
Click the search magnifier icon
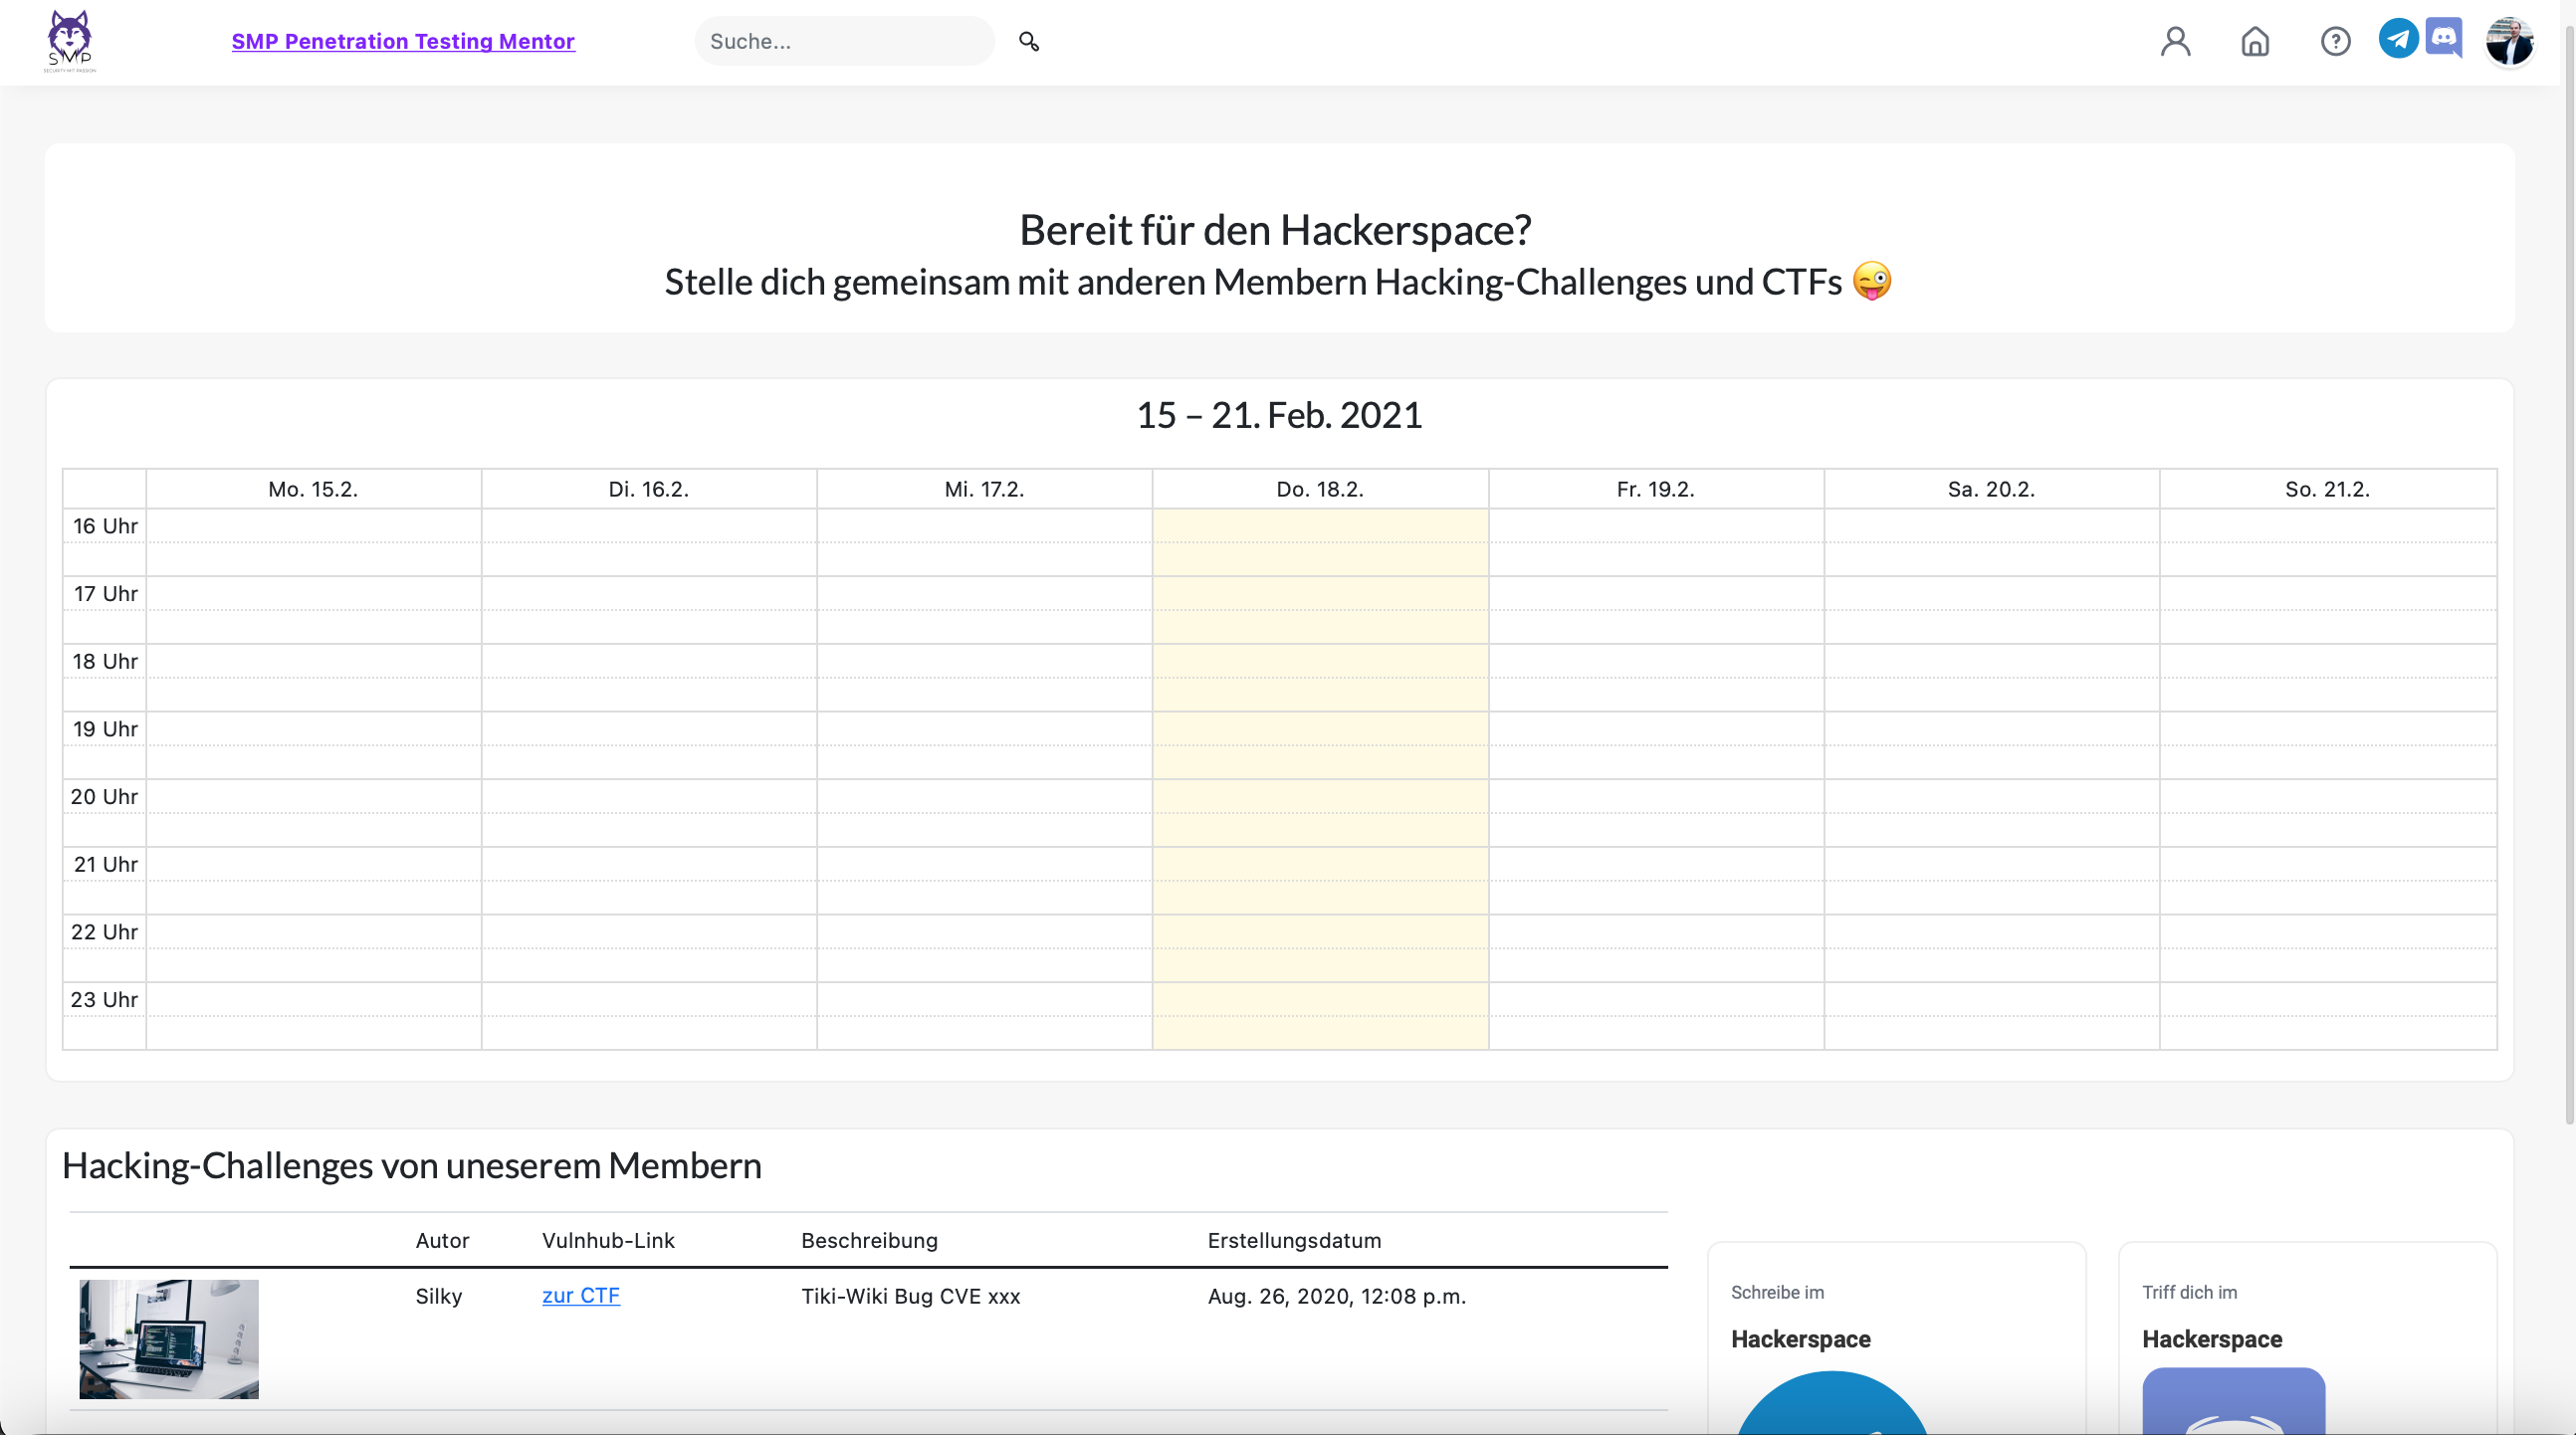click(1028, 41)
